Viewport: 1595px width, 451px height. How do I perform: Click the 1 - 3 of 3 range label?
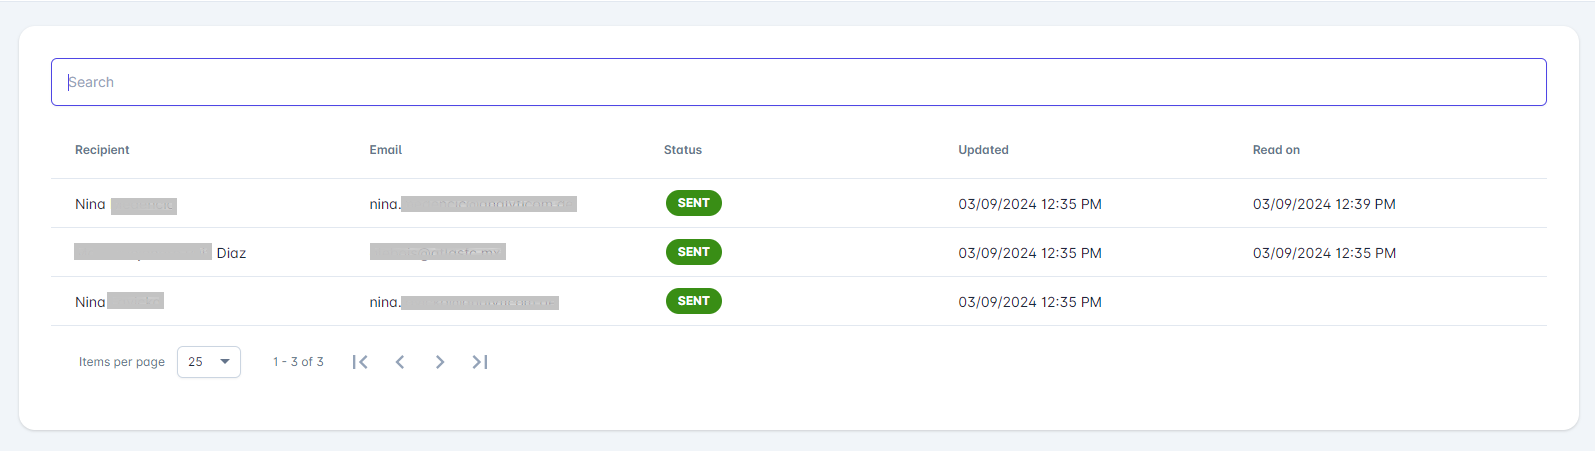point(298,362)
